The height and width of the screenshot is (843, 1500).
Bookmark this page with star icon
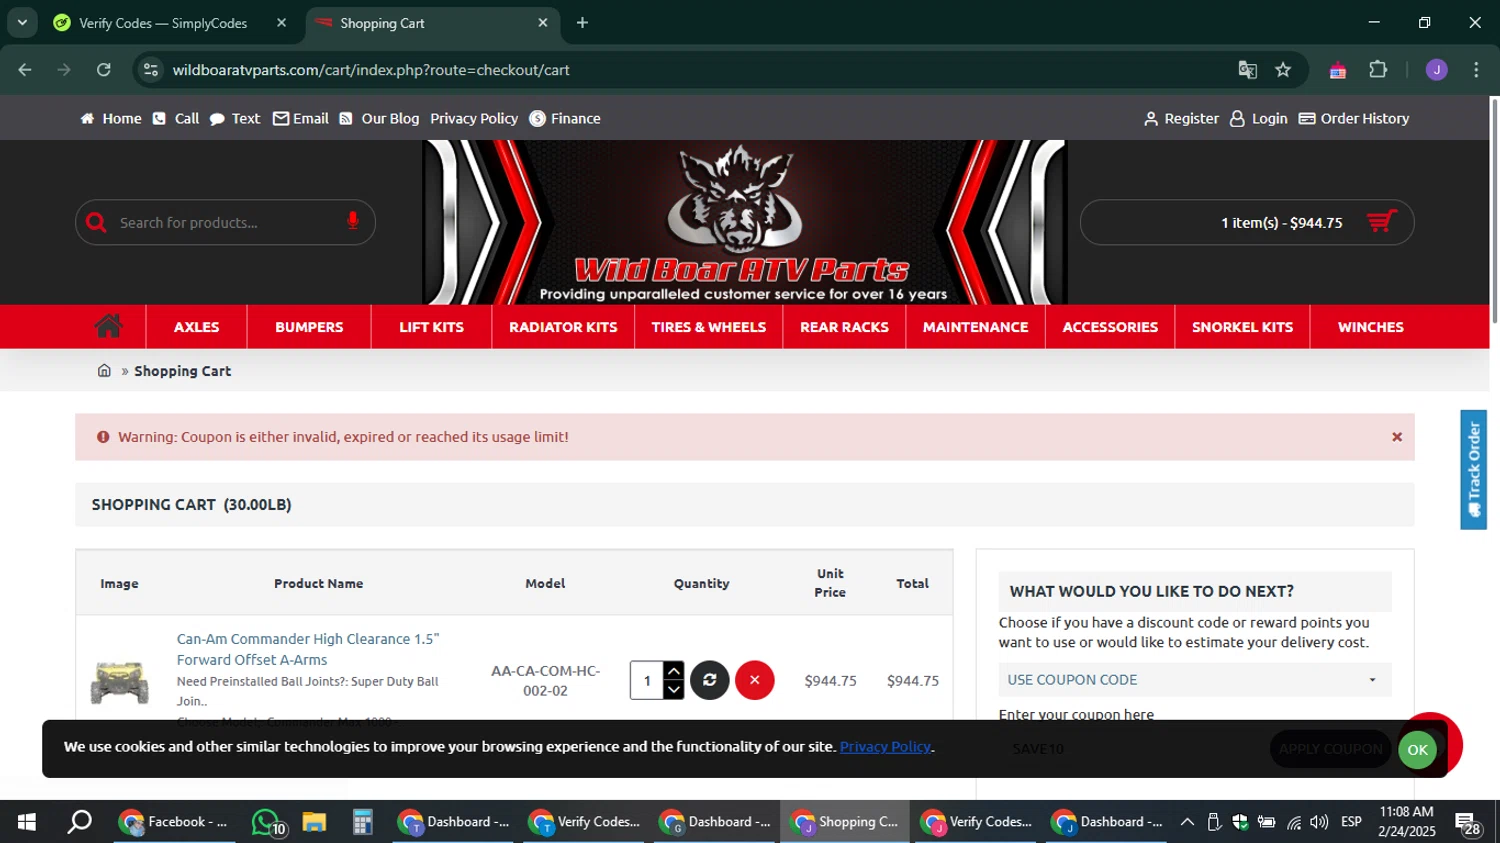(1283, 70)
